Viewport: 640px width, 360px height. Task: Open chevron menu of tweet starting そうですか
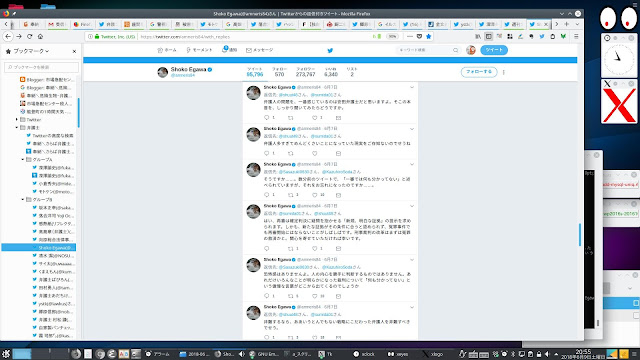[412, 164]
